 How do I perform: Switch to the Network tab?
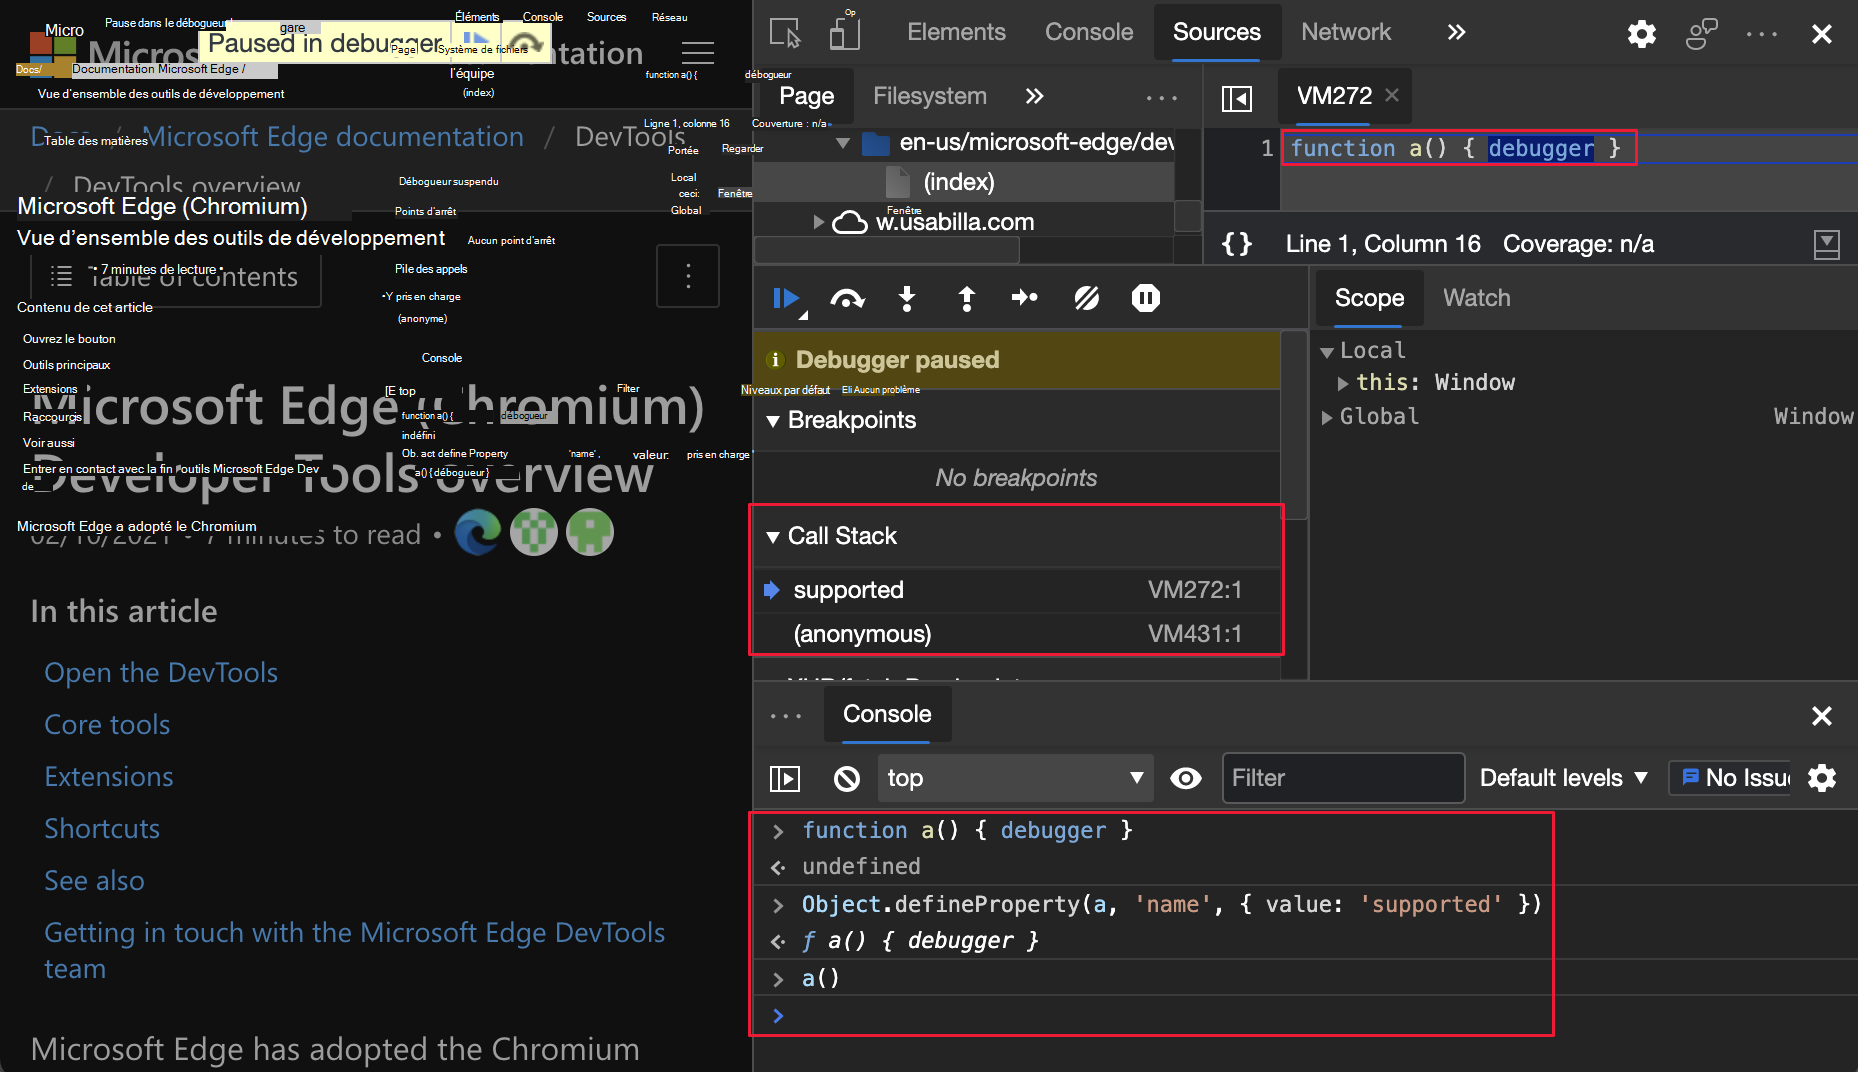tap(1345, 32)
